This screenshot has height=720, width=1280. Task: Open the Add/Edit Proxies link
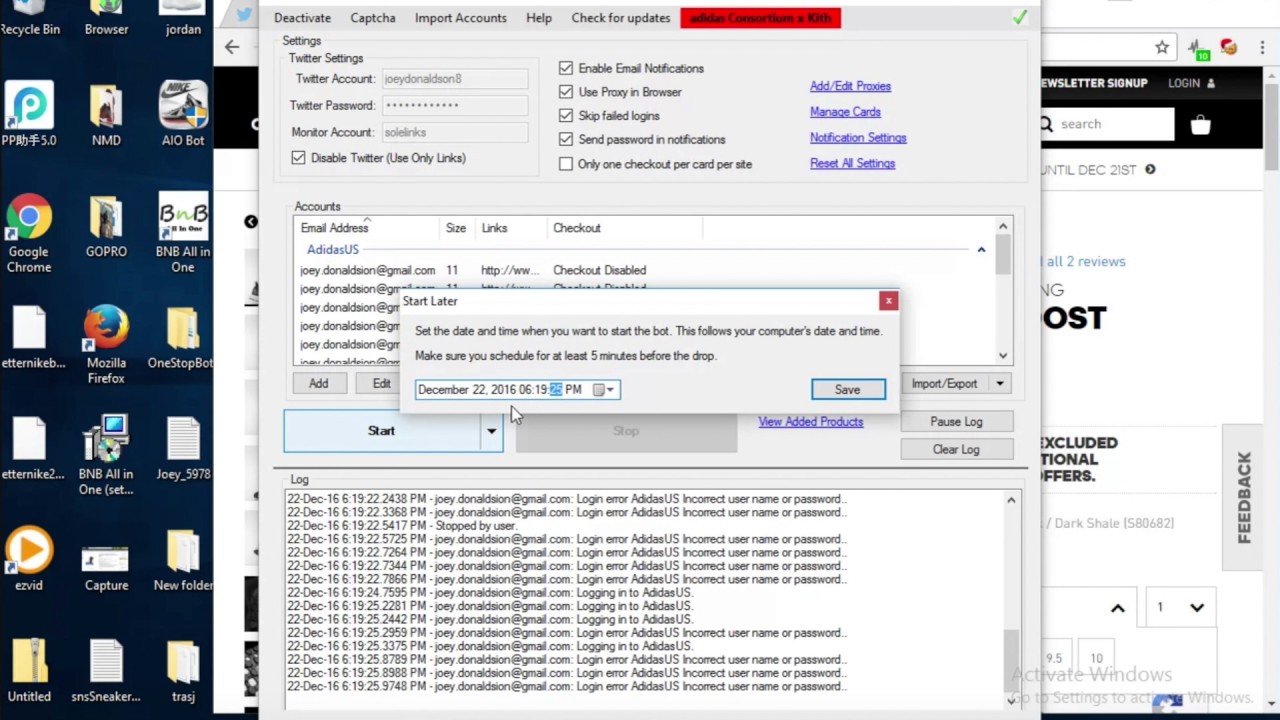[x=850, y=87]
